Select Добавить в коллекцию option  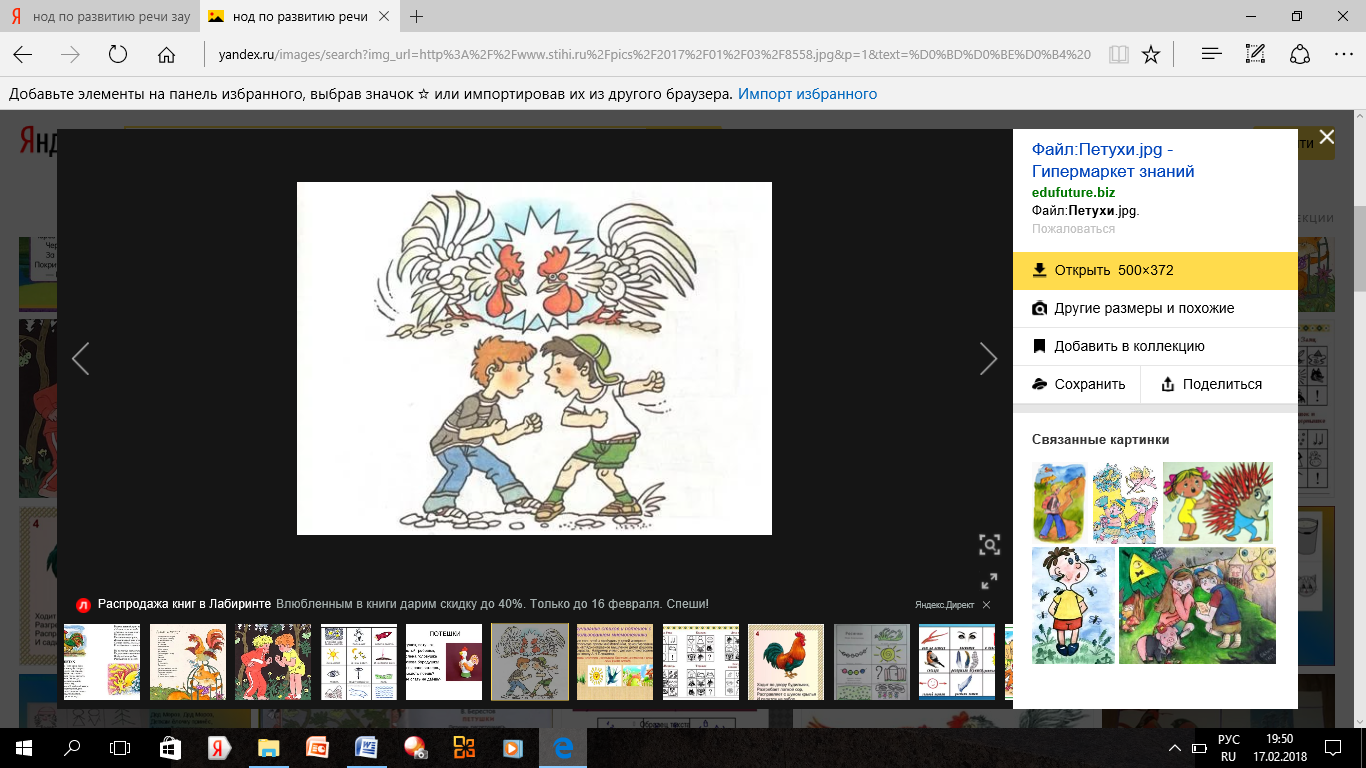(x=1128, y=346)
